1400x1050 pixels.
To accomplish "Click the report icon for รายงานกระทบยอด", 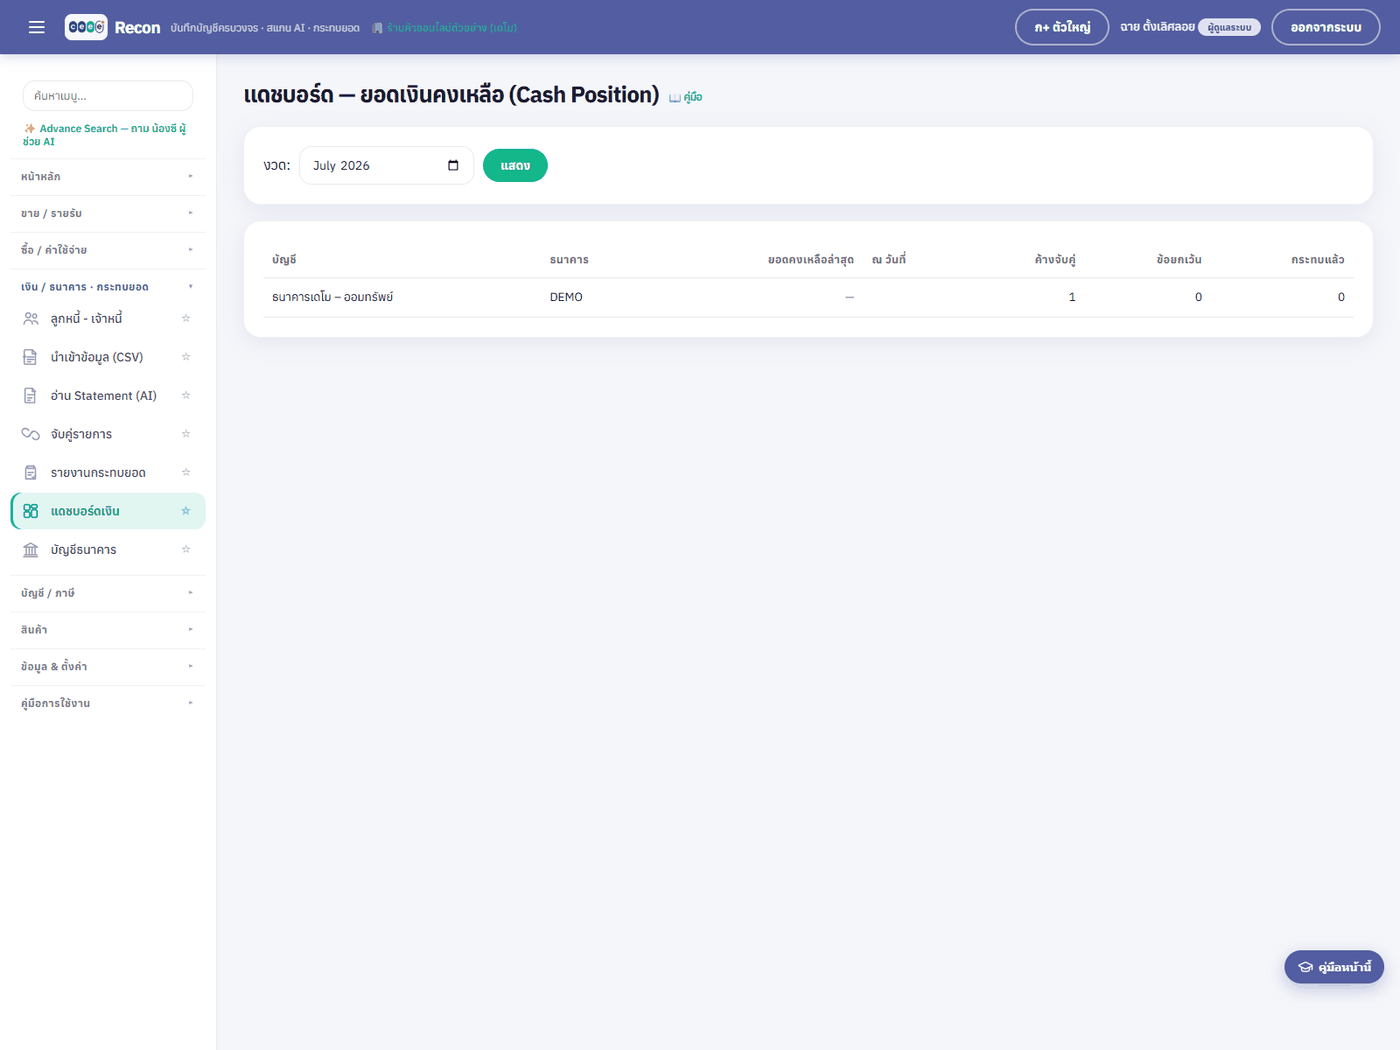I will (x=30, y=473).
